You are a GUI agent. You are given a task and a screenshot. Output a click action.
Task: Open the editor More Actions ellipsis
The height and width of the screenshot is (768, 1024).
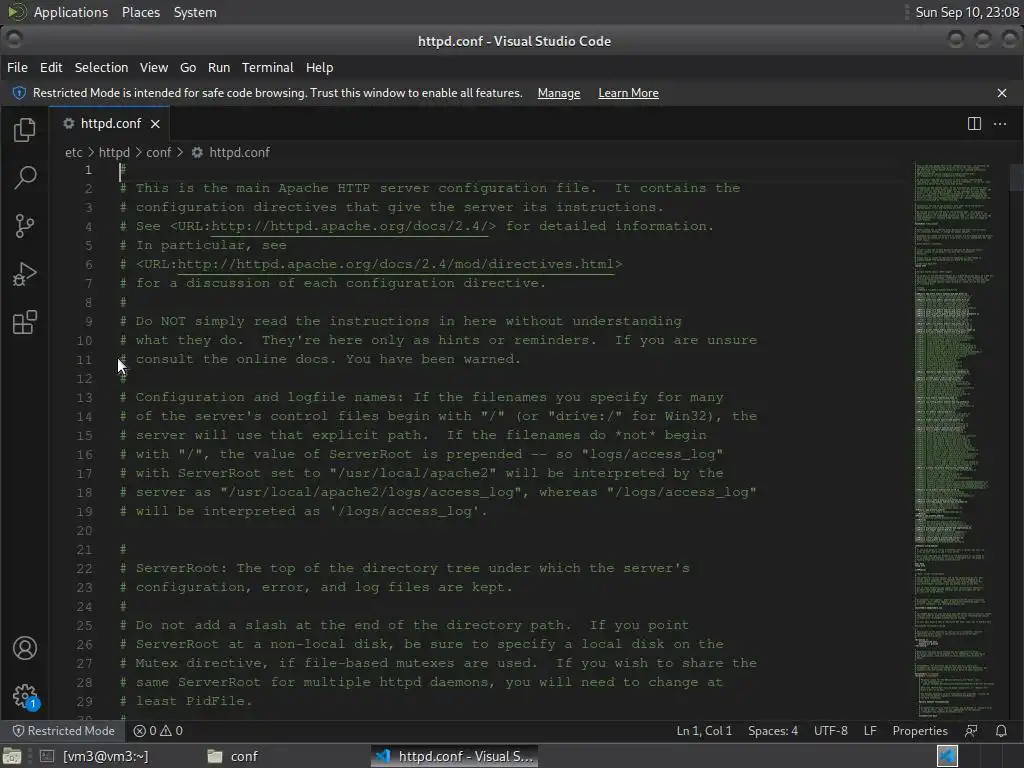(1000, 123)
